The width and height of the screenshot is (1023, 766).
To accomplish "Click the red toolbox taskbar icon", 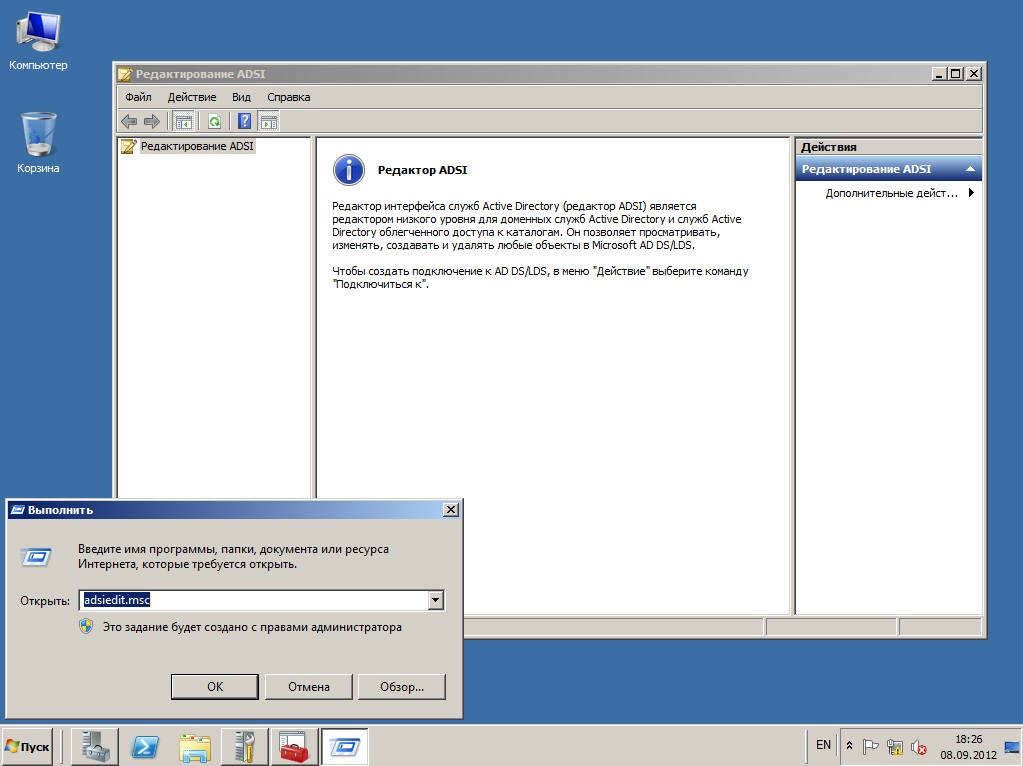I will 294,746.
